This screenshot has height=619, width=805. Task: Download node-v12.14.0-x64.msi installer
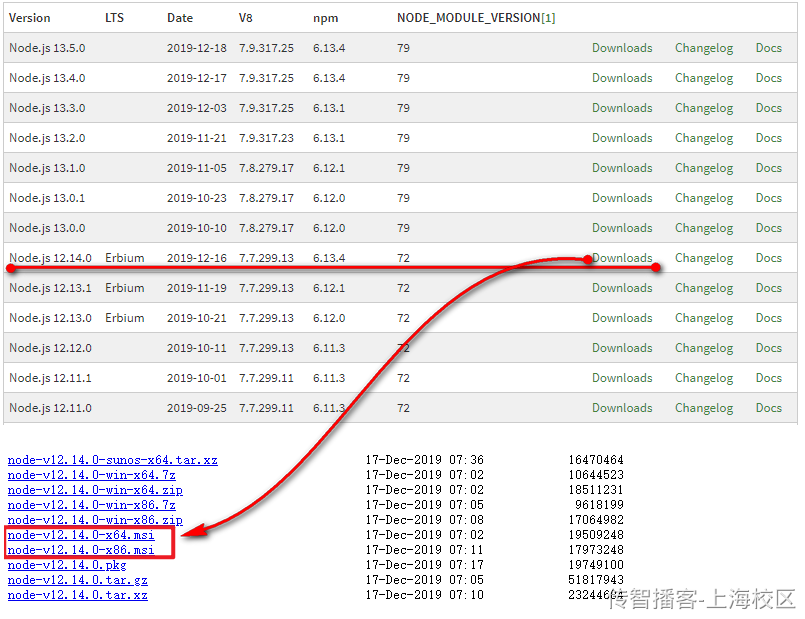pos(81,535)
